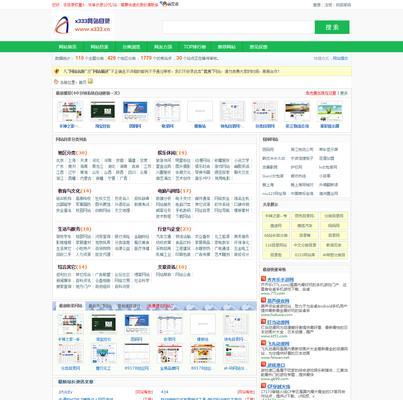Switch to red-text tab in thumbnail tab strip
Image resolution: width=403 pixels, height=400 pixels.
coord(160,306)
